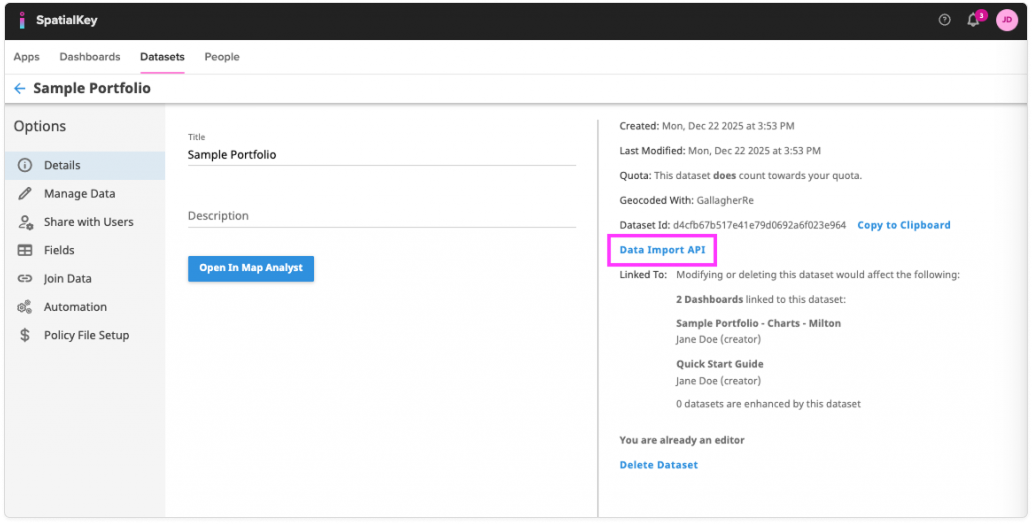1032x524 pixels.
Task: Select the Datasets tab
Action: 162,57
